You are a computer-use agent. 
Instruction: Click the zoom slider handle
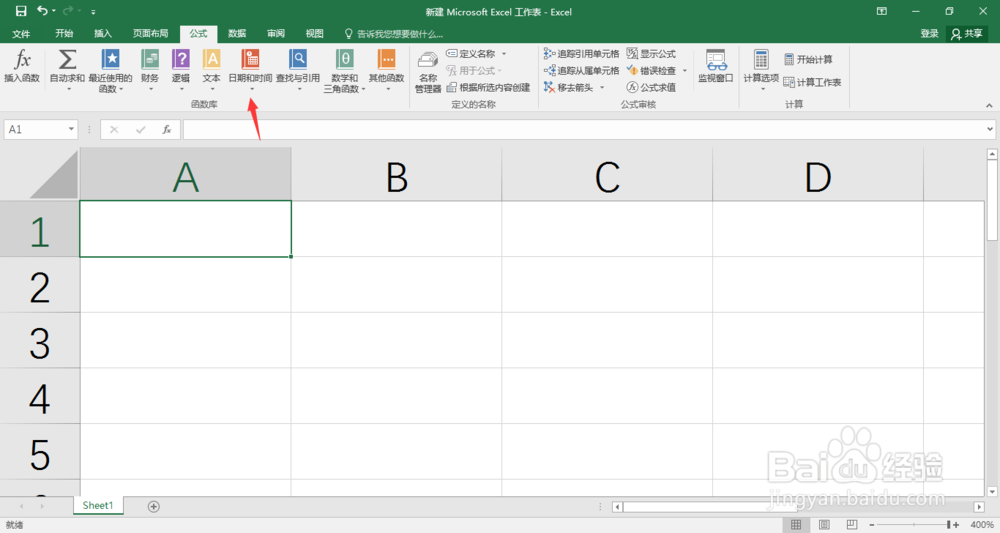[948, 525]
